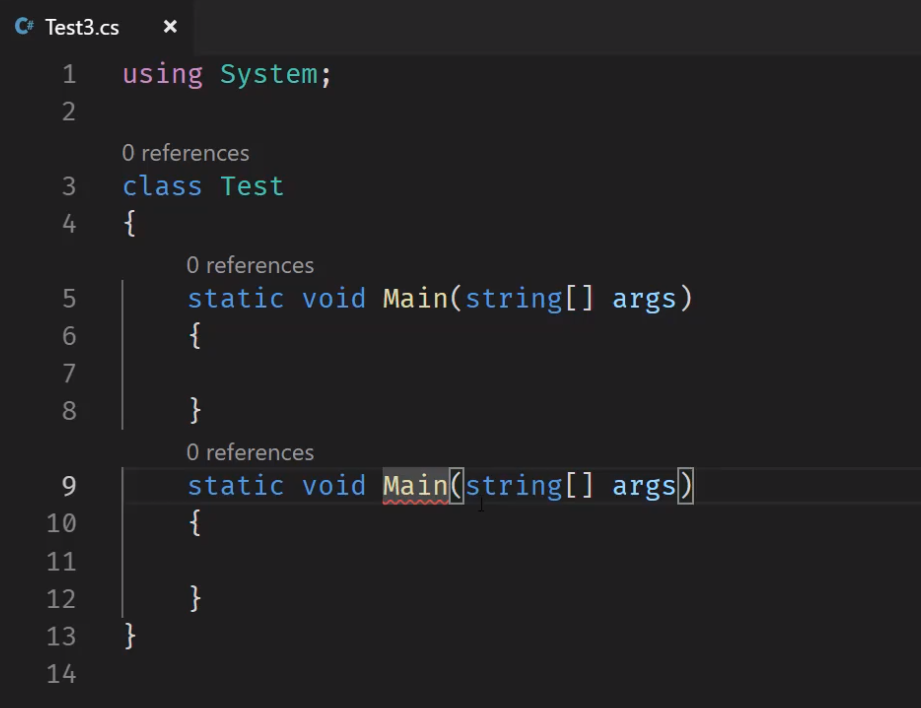The width and height of the screenshot is (921, 708).
Task: Open "0 references" above the first Main method
Action: [x=250, y=265]
